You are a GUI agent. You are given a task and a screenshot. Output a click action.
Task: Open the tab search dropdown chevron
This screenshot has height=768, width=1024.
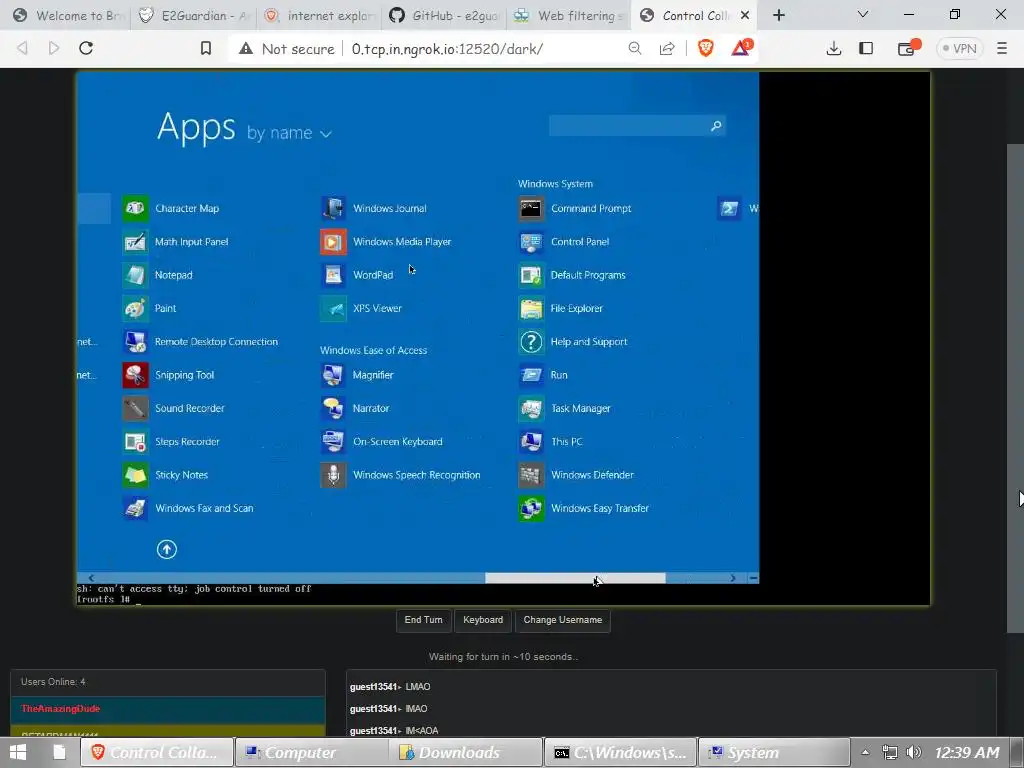pos(863,14)
